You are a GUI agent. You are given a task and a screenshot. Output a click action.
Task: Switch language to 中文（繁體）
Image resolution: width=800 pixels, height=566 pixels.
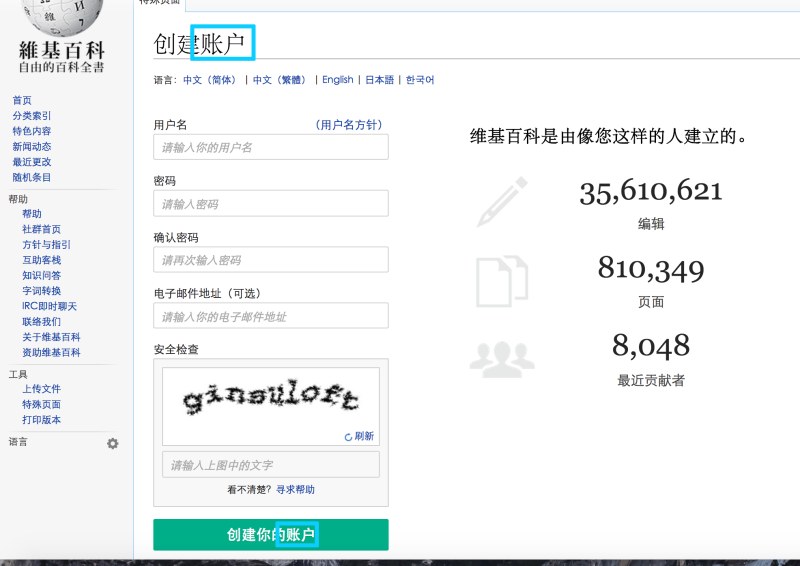click(x=282, y=80)
